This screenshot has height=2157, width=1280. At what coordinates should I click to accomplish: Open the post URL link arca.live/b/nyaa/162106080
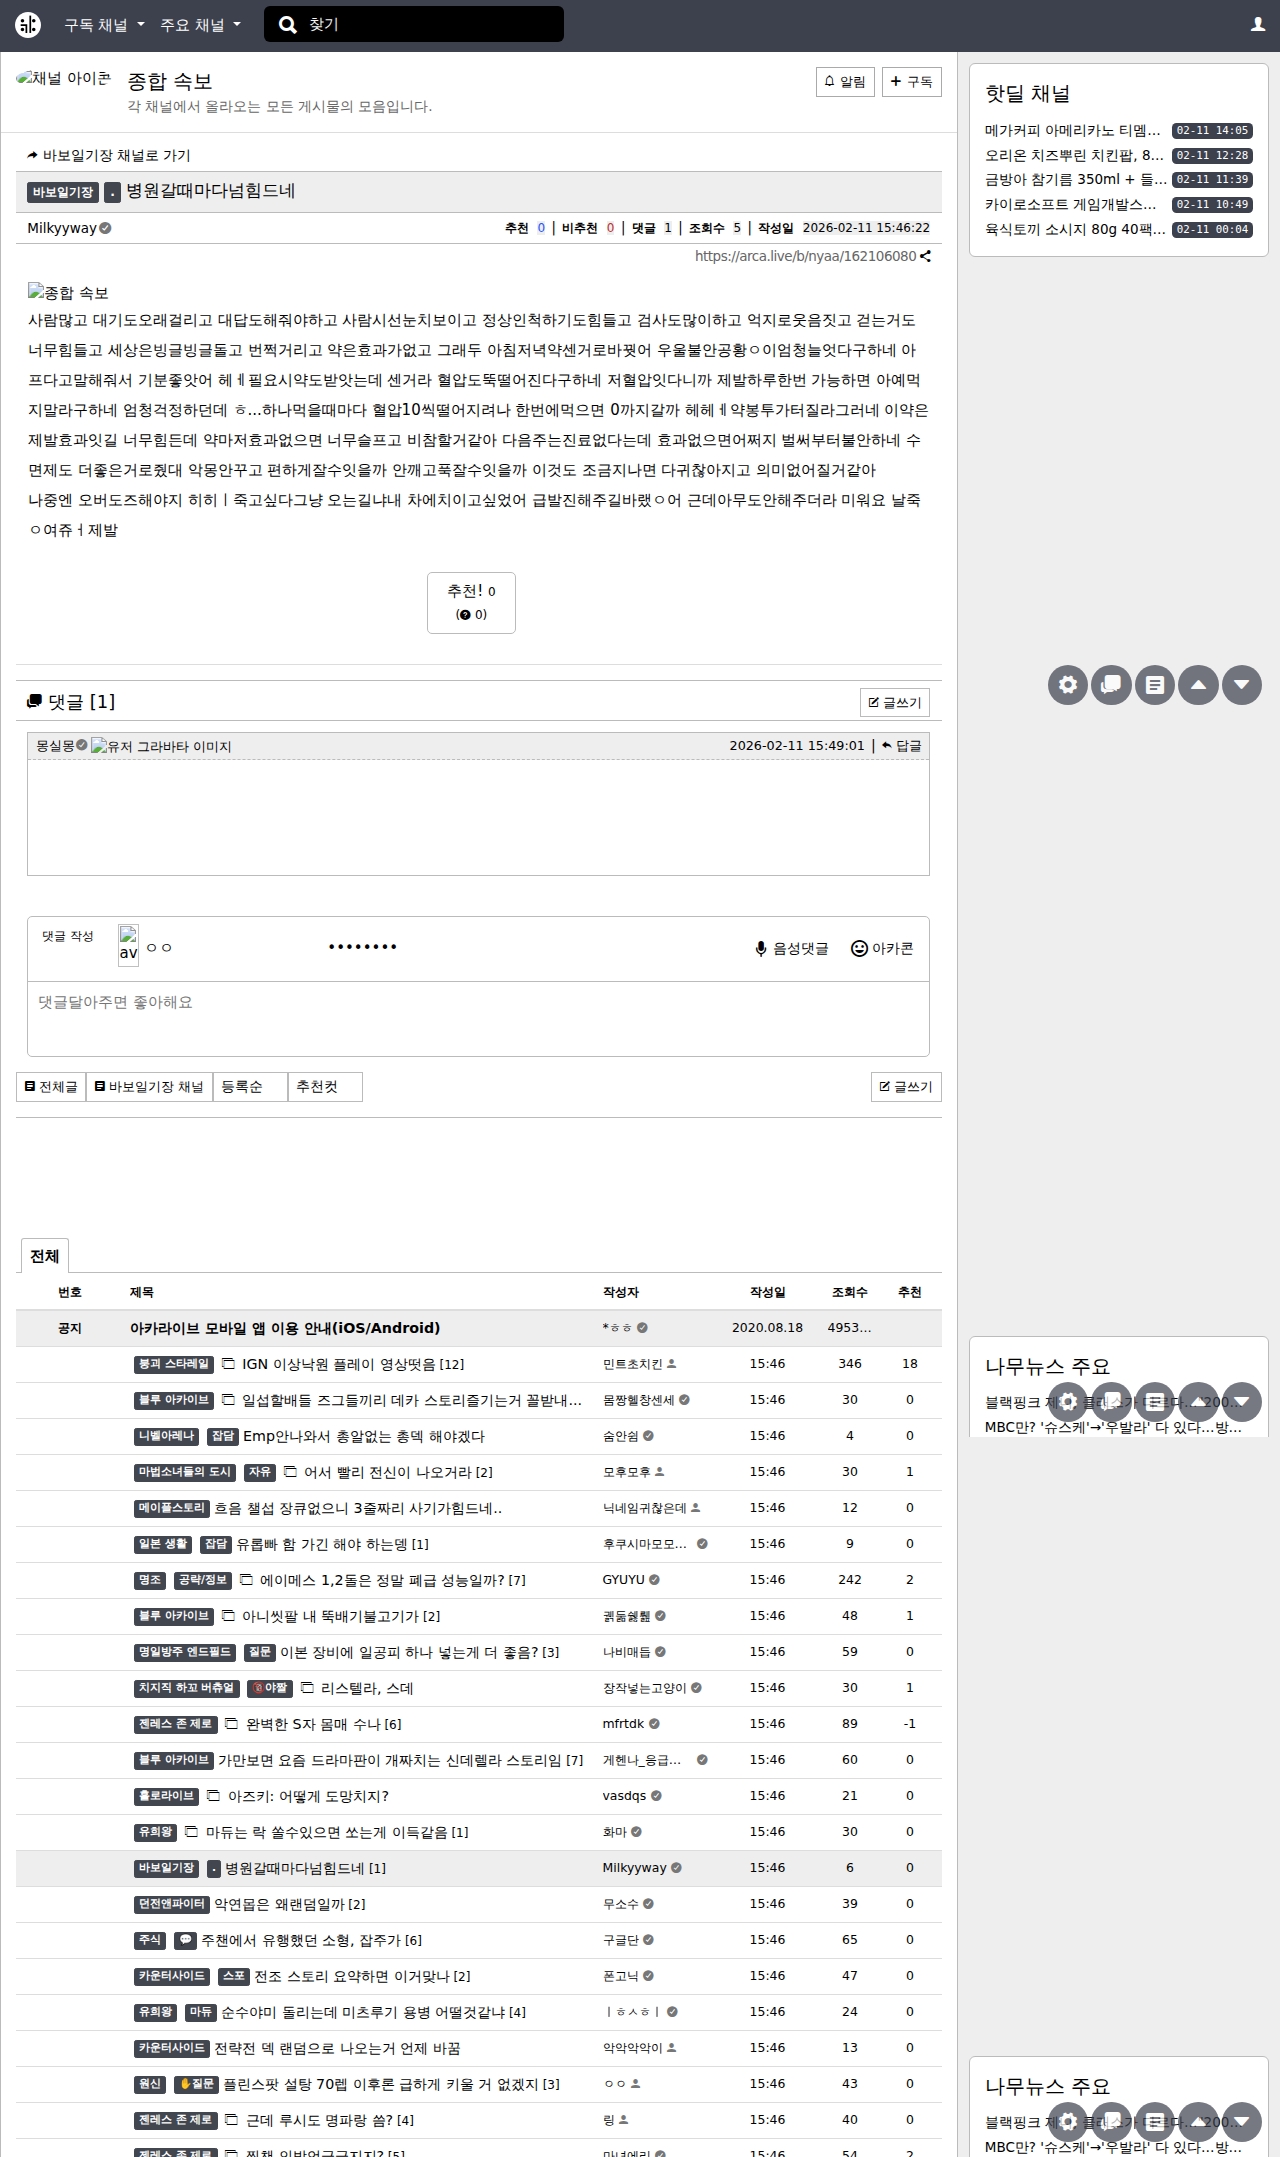[805, 256]
